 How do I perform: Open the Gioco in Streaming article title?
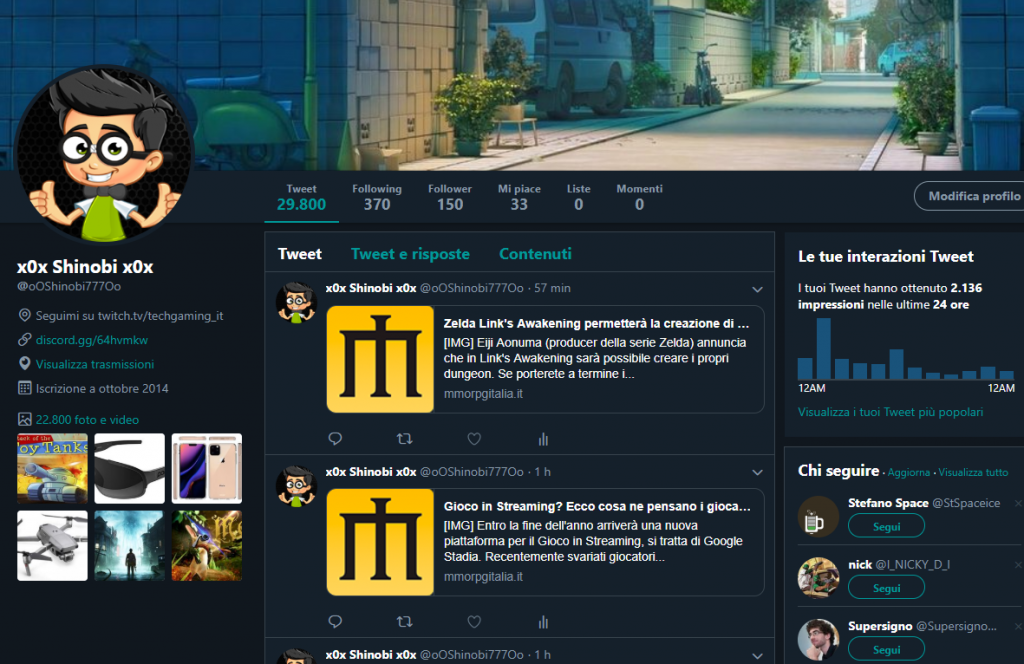(x=597, y=506)
